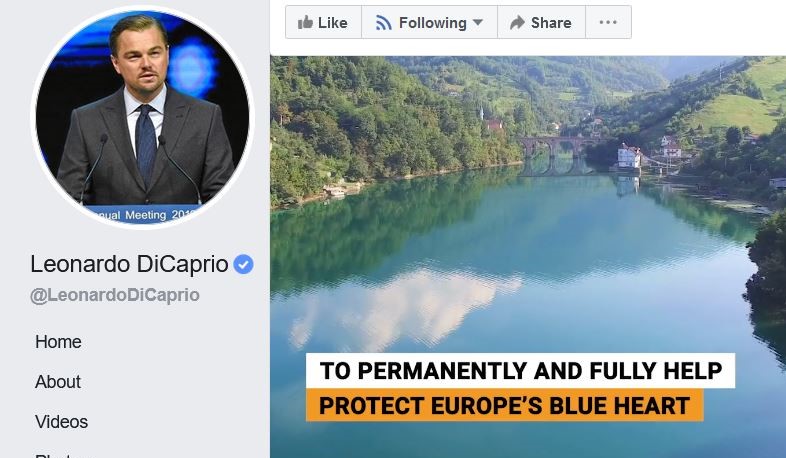The image size is (786, 458).
Task: Click the blue verified badge checkmark
Action: point(243,264)
